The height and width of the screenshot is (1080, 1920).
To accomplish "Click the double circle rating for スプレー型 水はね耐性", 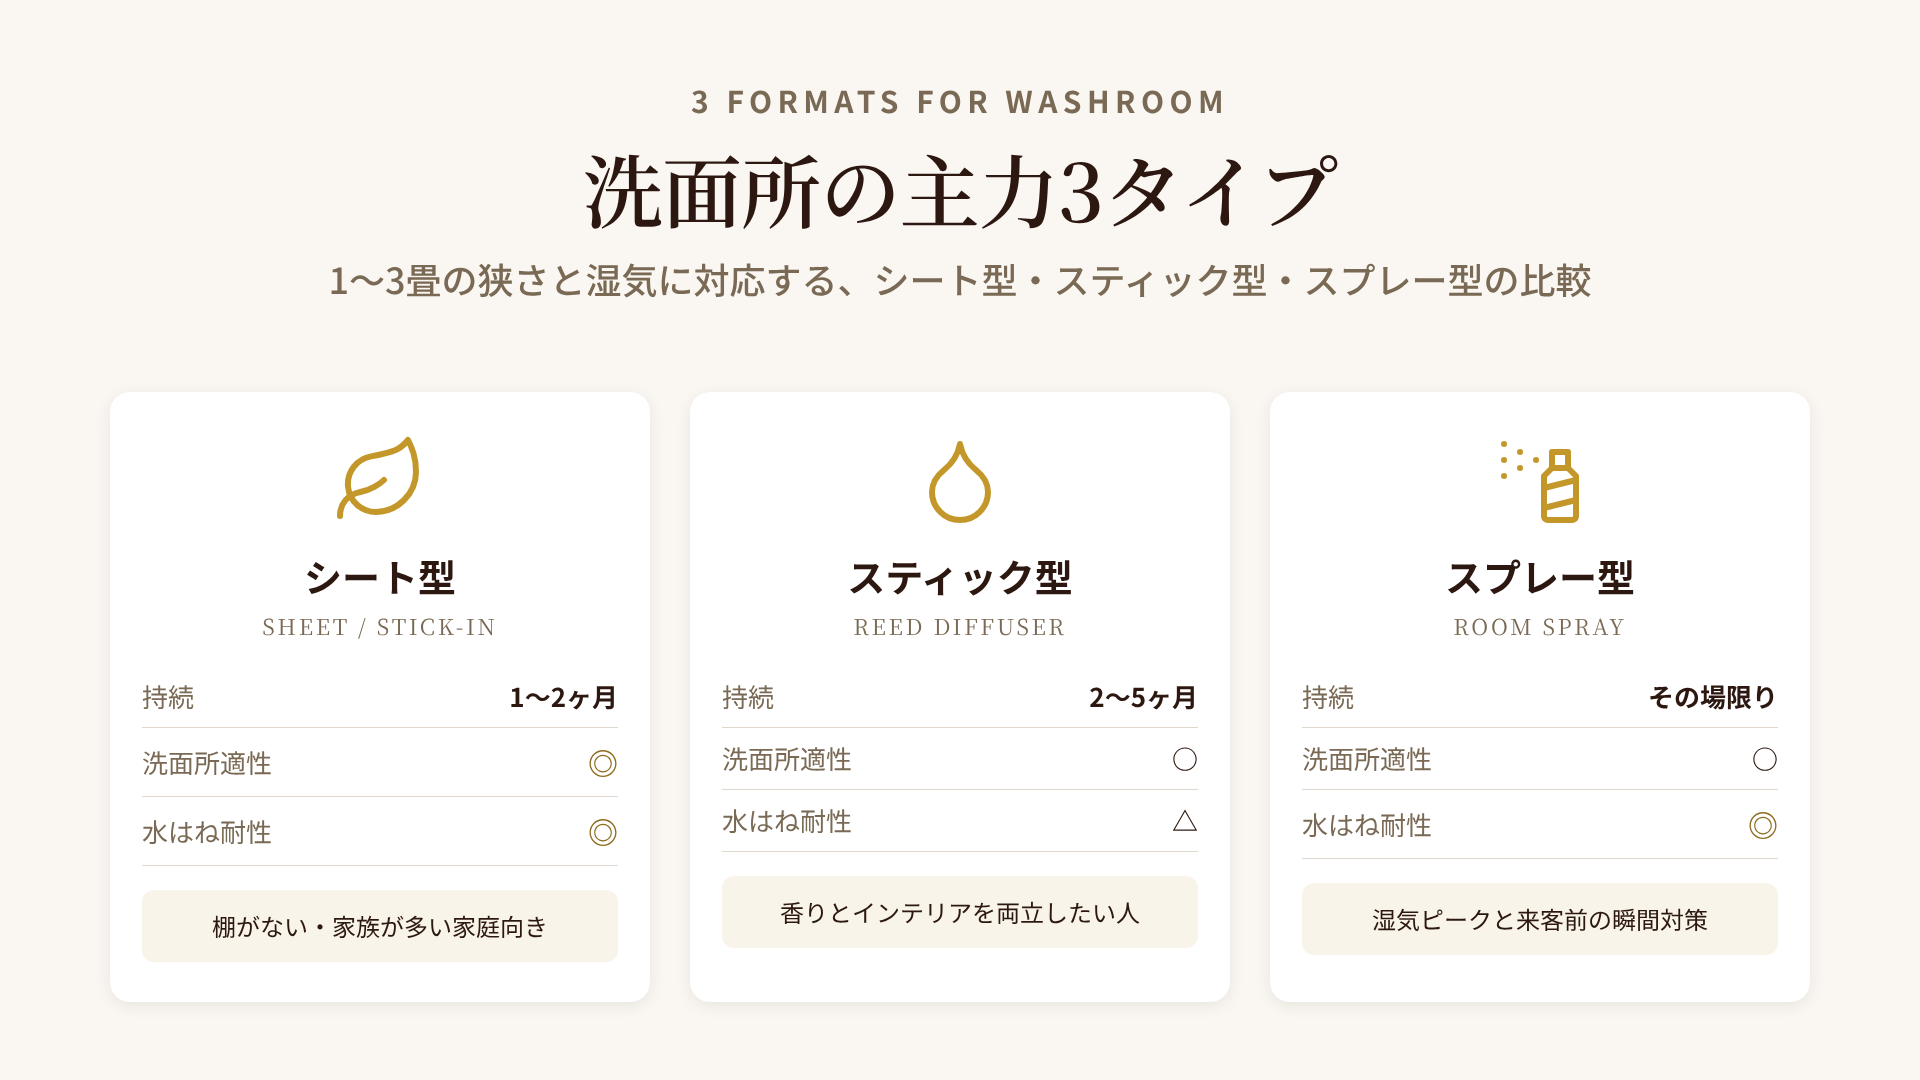I will click(x=1763, y=826).
